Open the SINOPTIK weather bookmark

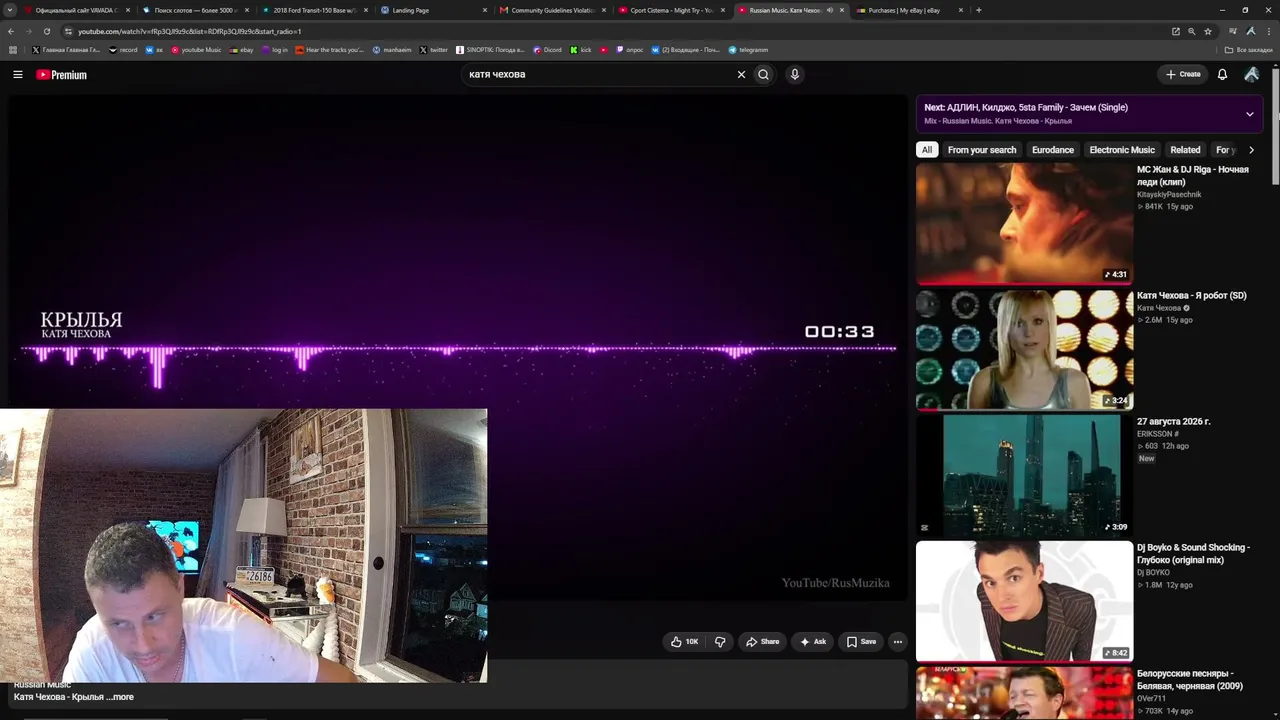tap(490, 50)
